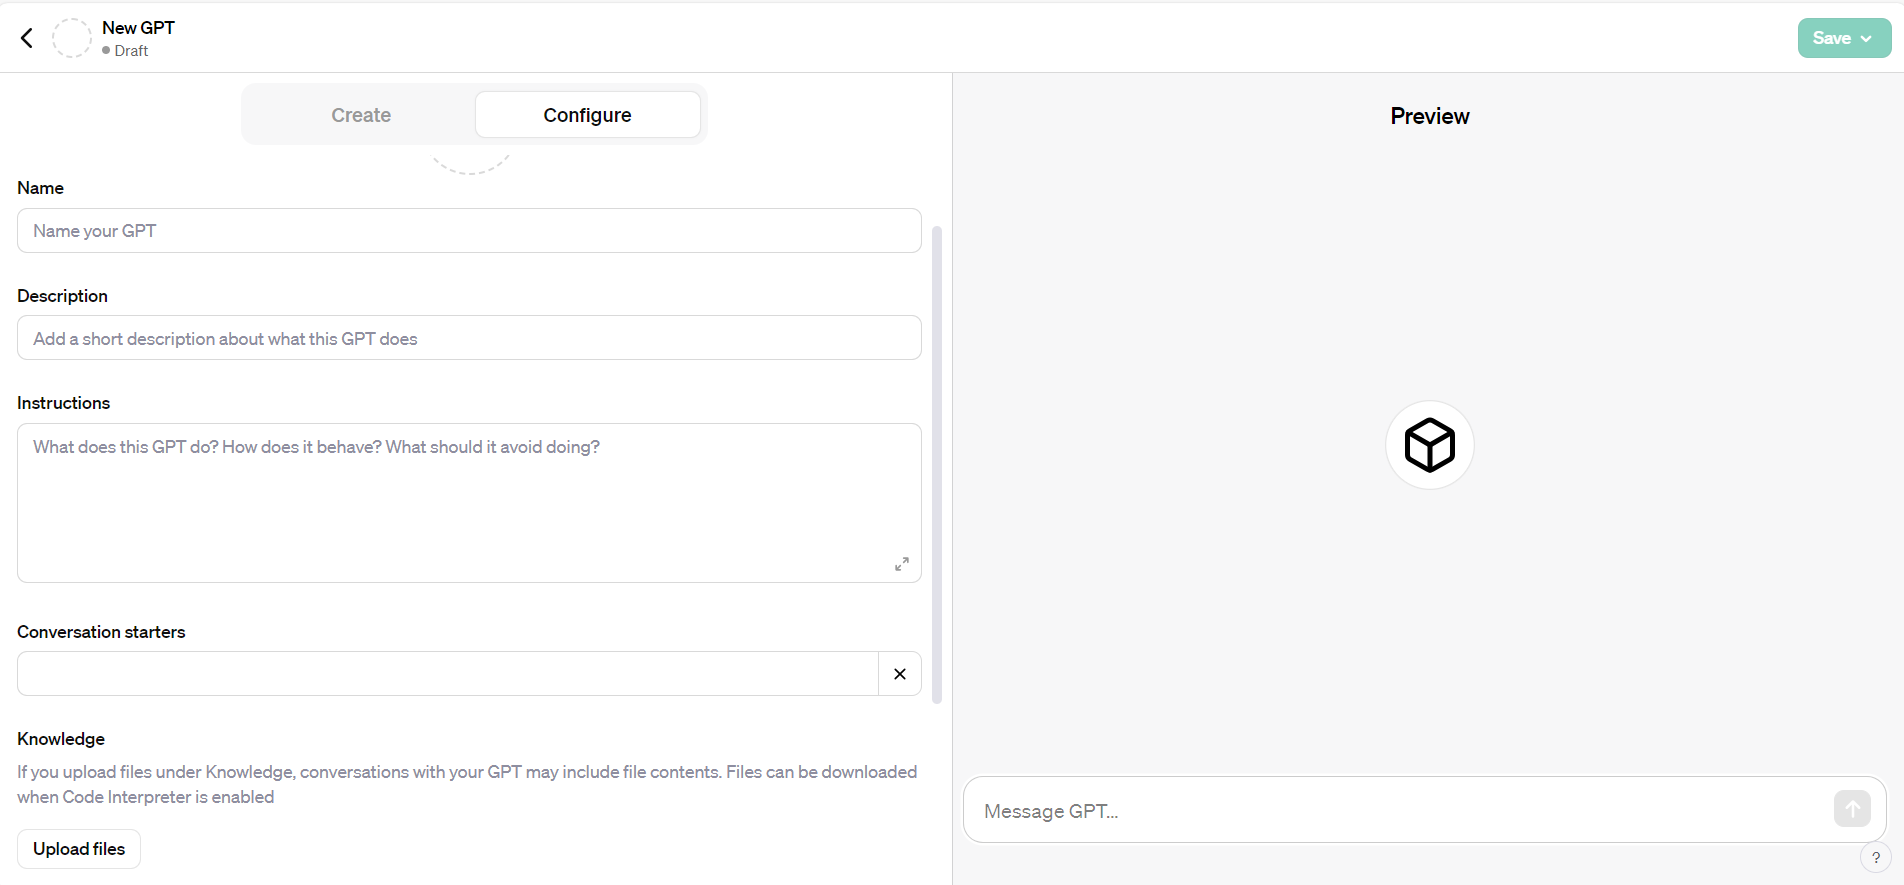This screenshot has height=885, width=1904.
Task: Click the cube icon in Preview
Action: pos(1429,445)
